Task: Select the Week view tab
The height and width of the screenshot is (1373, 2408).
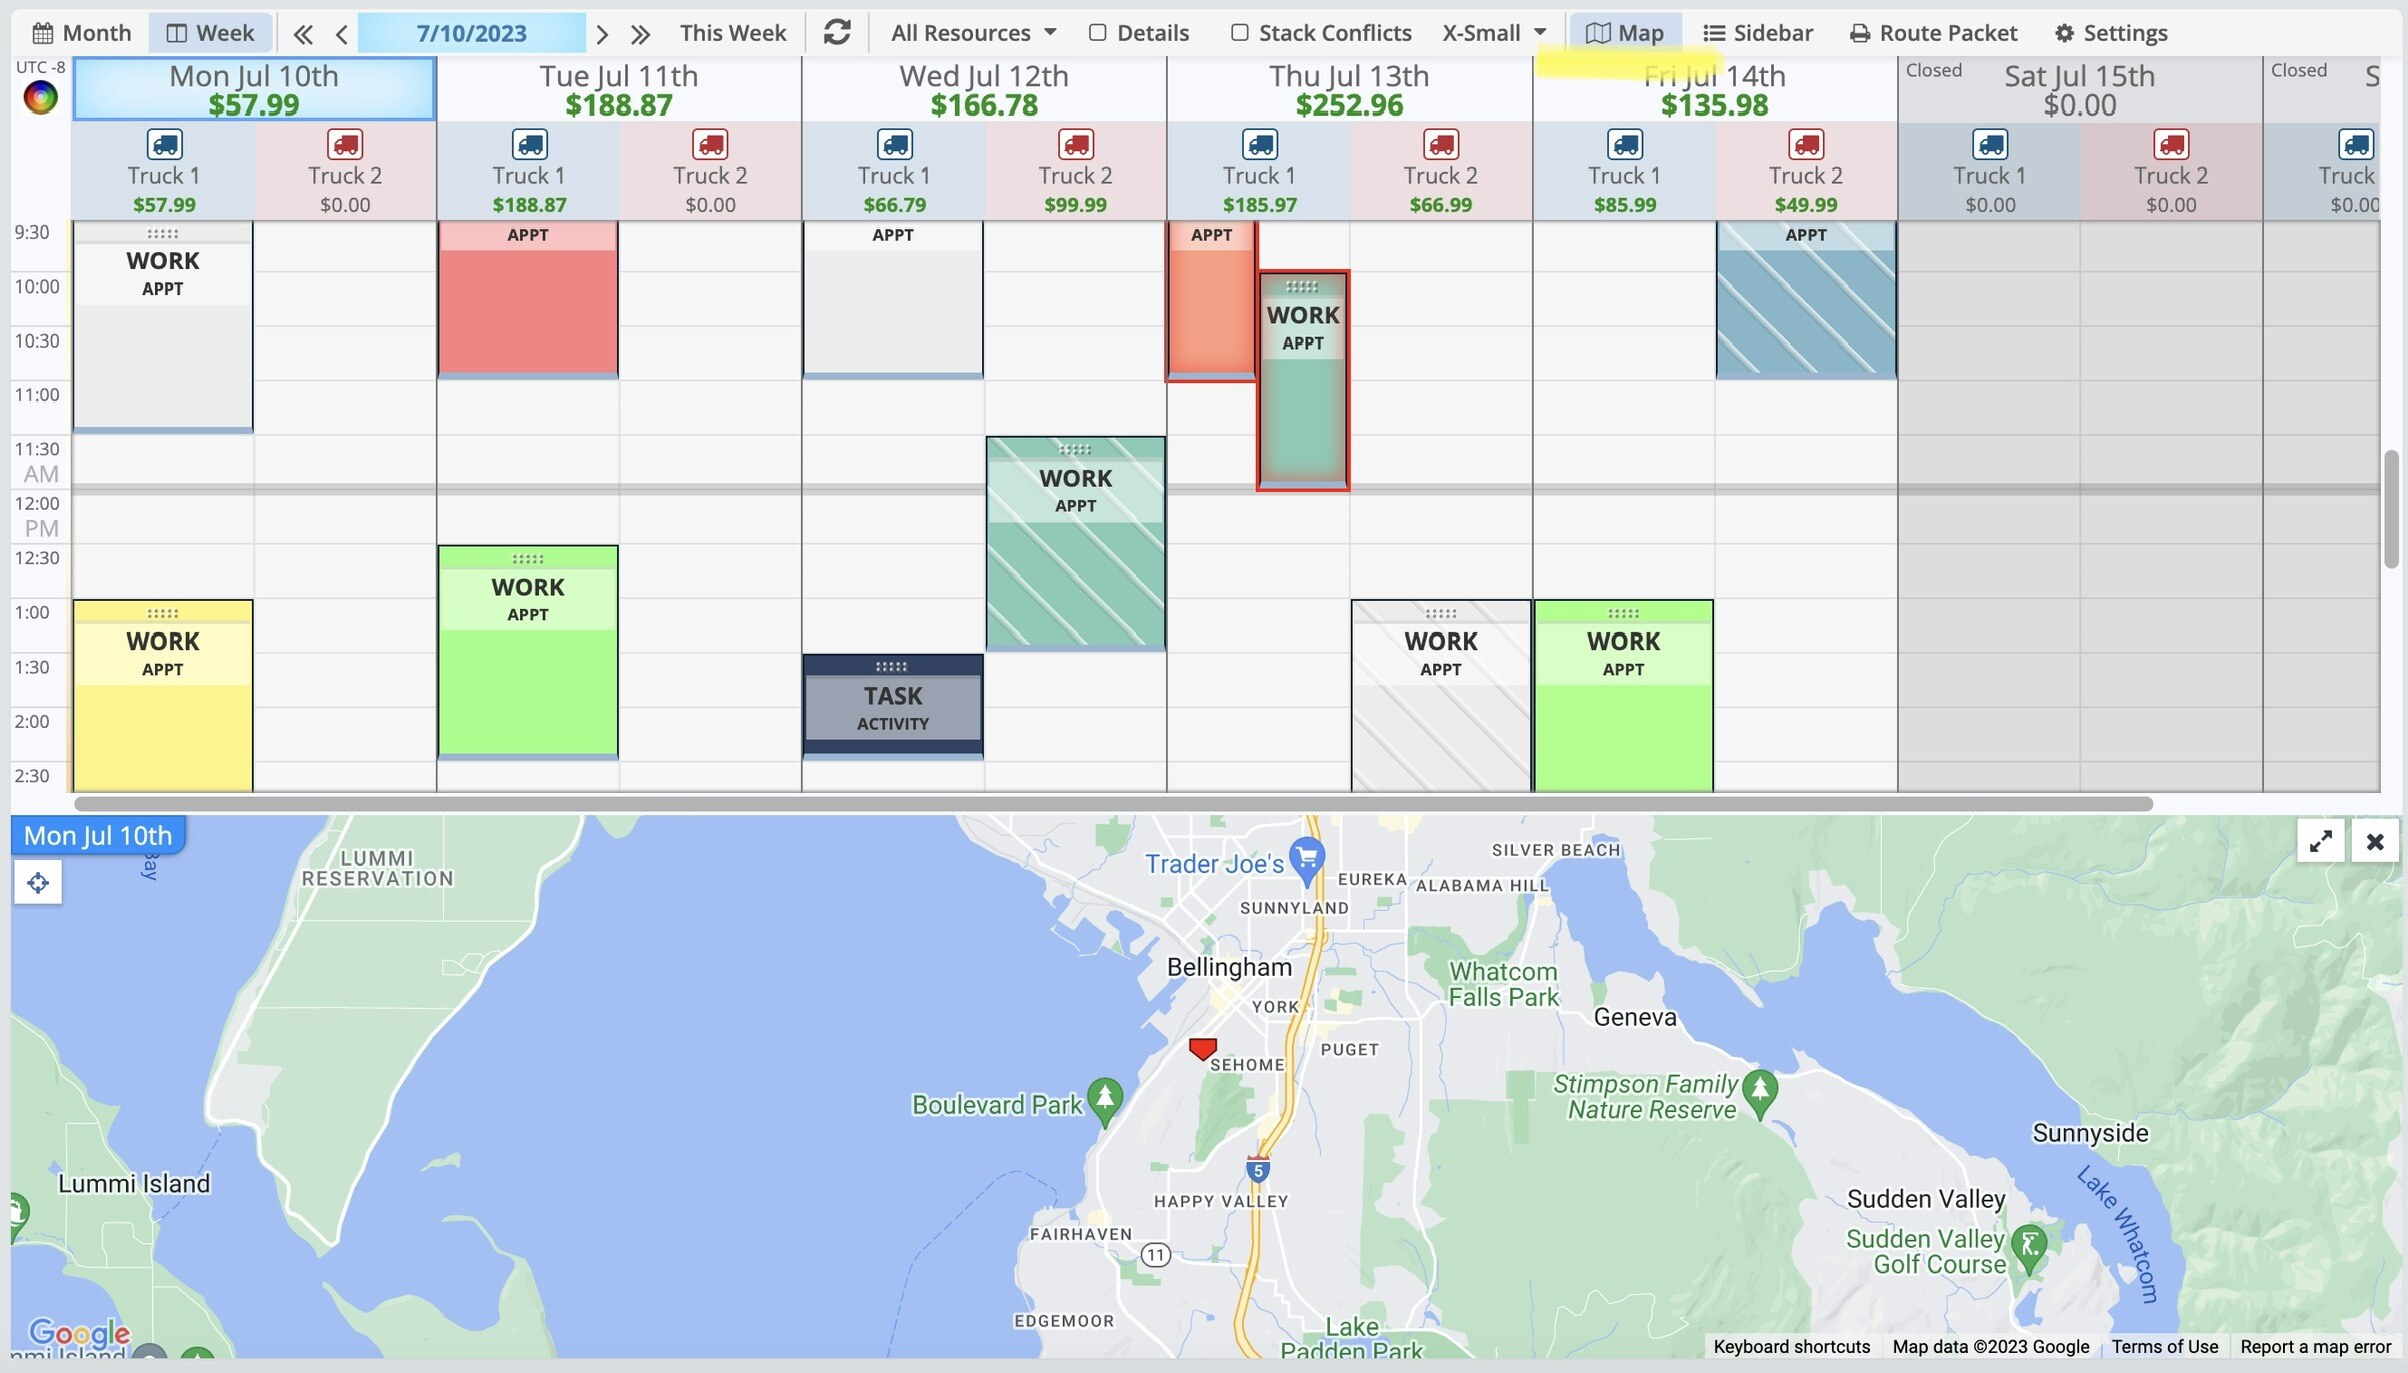Action: (210, 33)
